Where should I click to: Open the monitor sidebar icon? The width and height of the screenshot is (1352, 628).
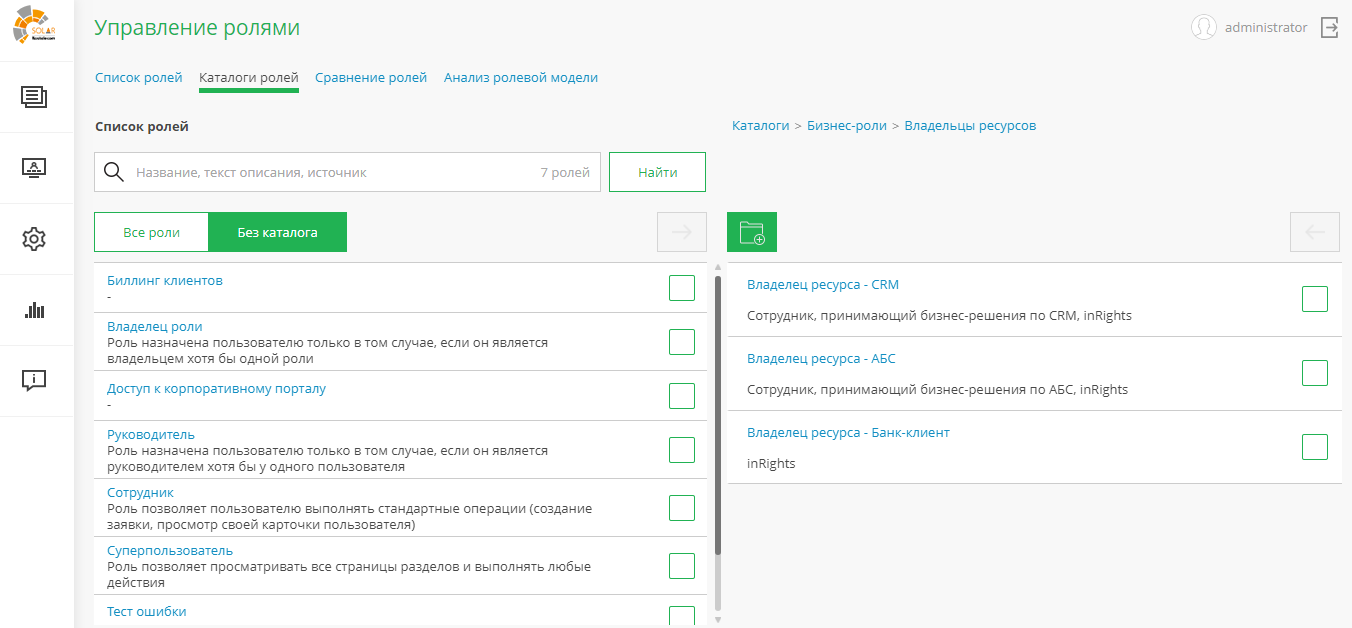click(34, 168)
